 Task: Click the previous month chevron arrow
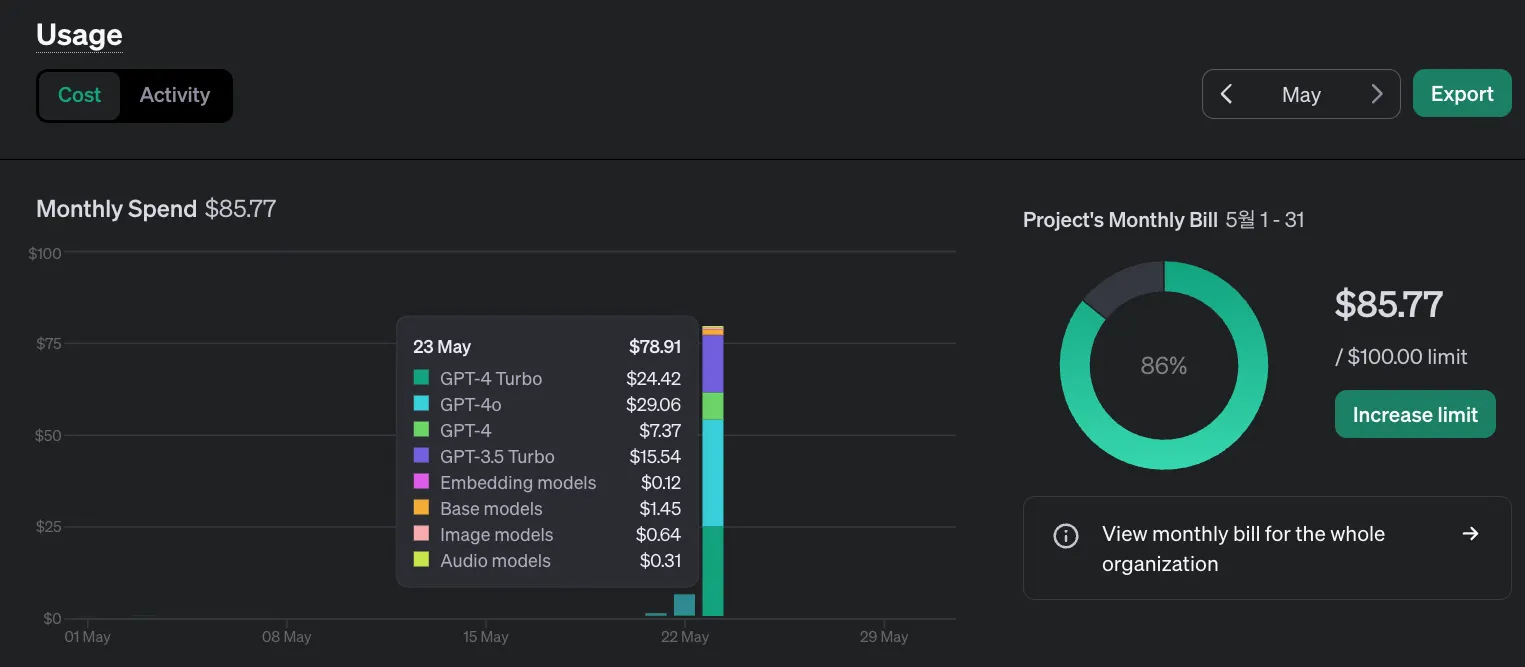pyautogui.click(x=1227, y=94)
